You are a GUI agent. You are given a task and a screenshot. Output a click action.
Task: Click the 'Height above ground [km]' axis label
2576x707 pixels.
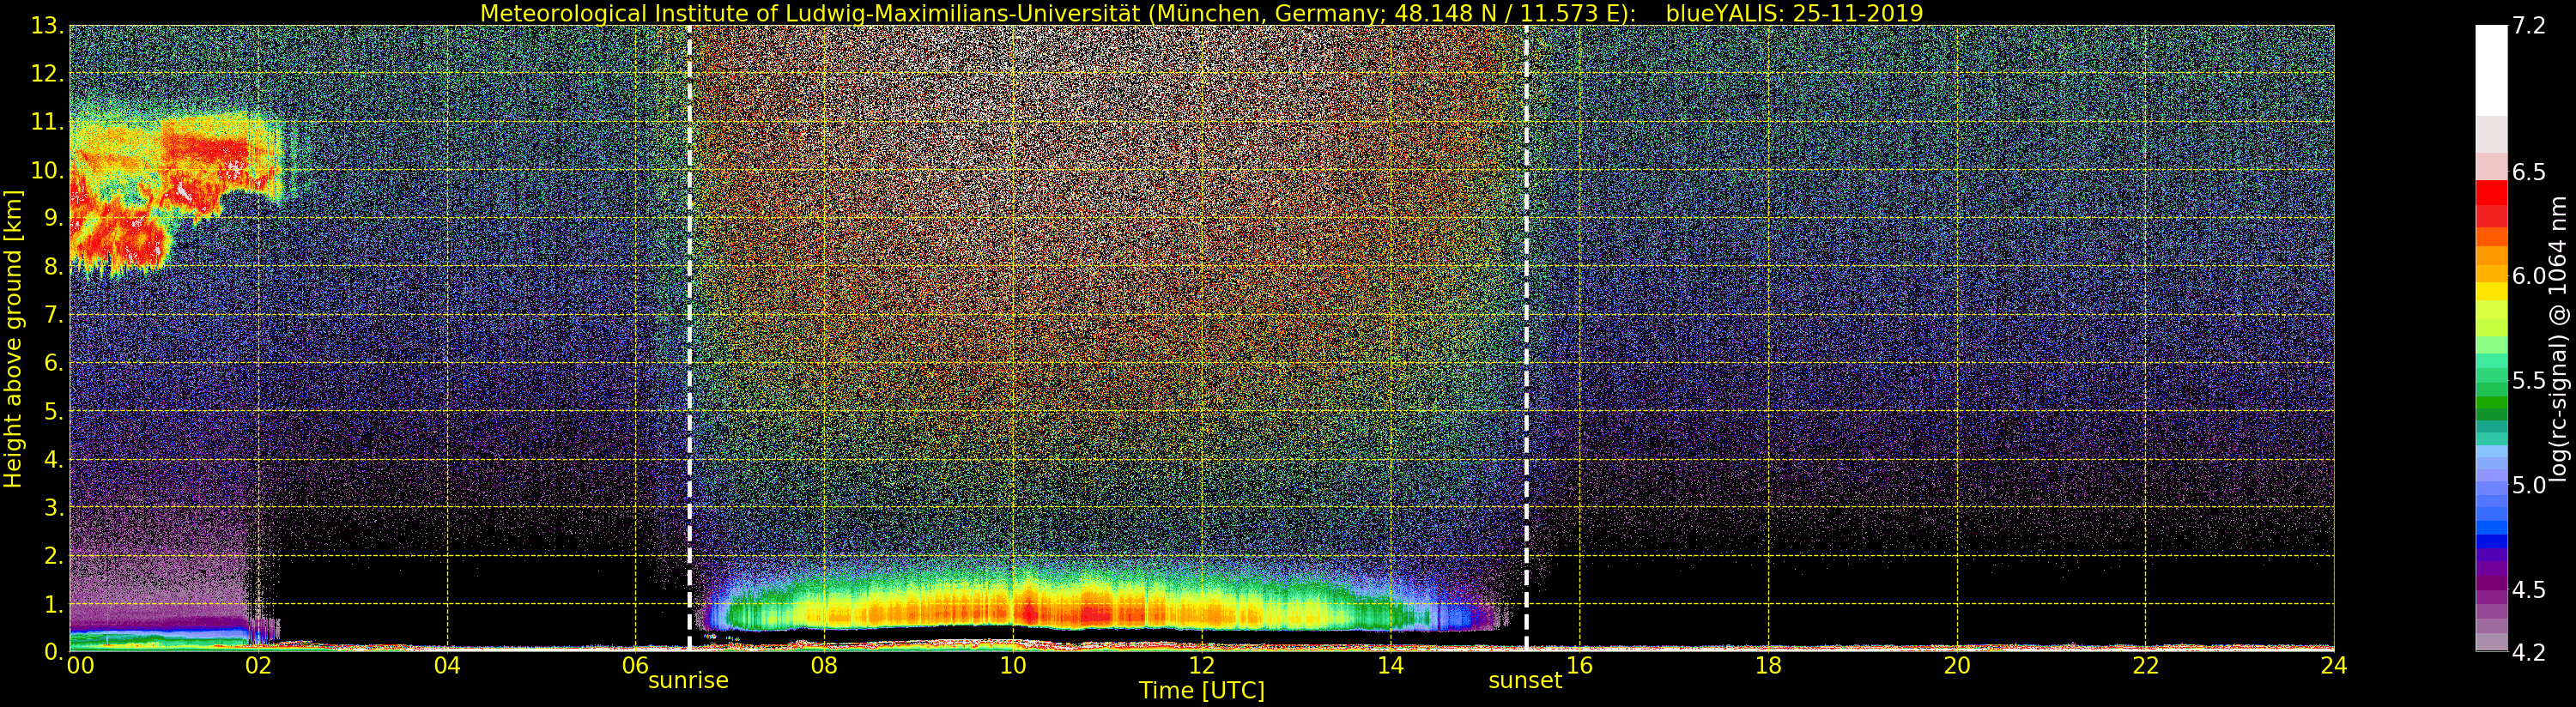click(13, 339)
